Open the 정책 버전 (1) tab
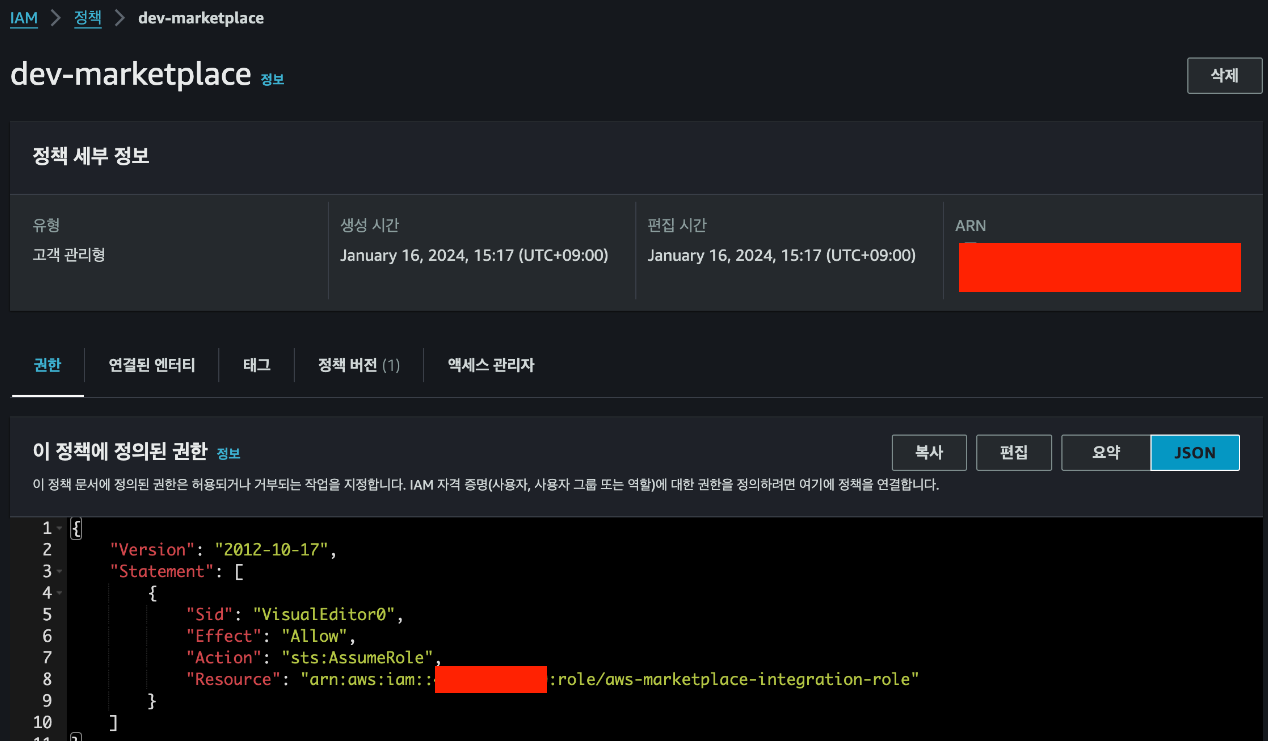Viewport: 1268px width, 741px height. point(359,365)
